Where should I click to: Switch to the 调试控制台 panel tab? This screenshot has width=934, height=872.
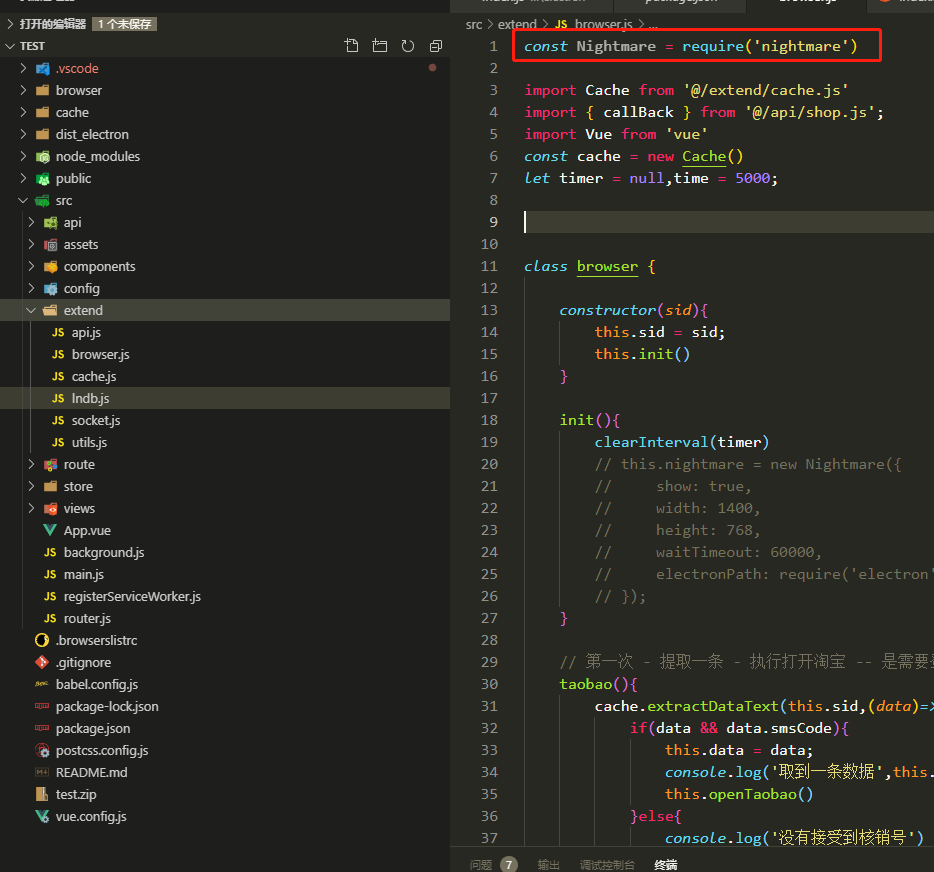pos(608,865)
